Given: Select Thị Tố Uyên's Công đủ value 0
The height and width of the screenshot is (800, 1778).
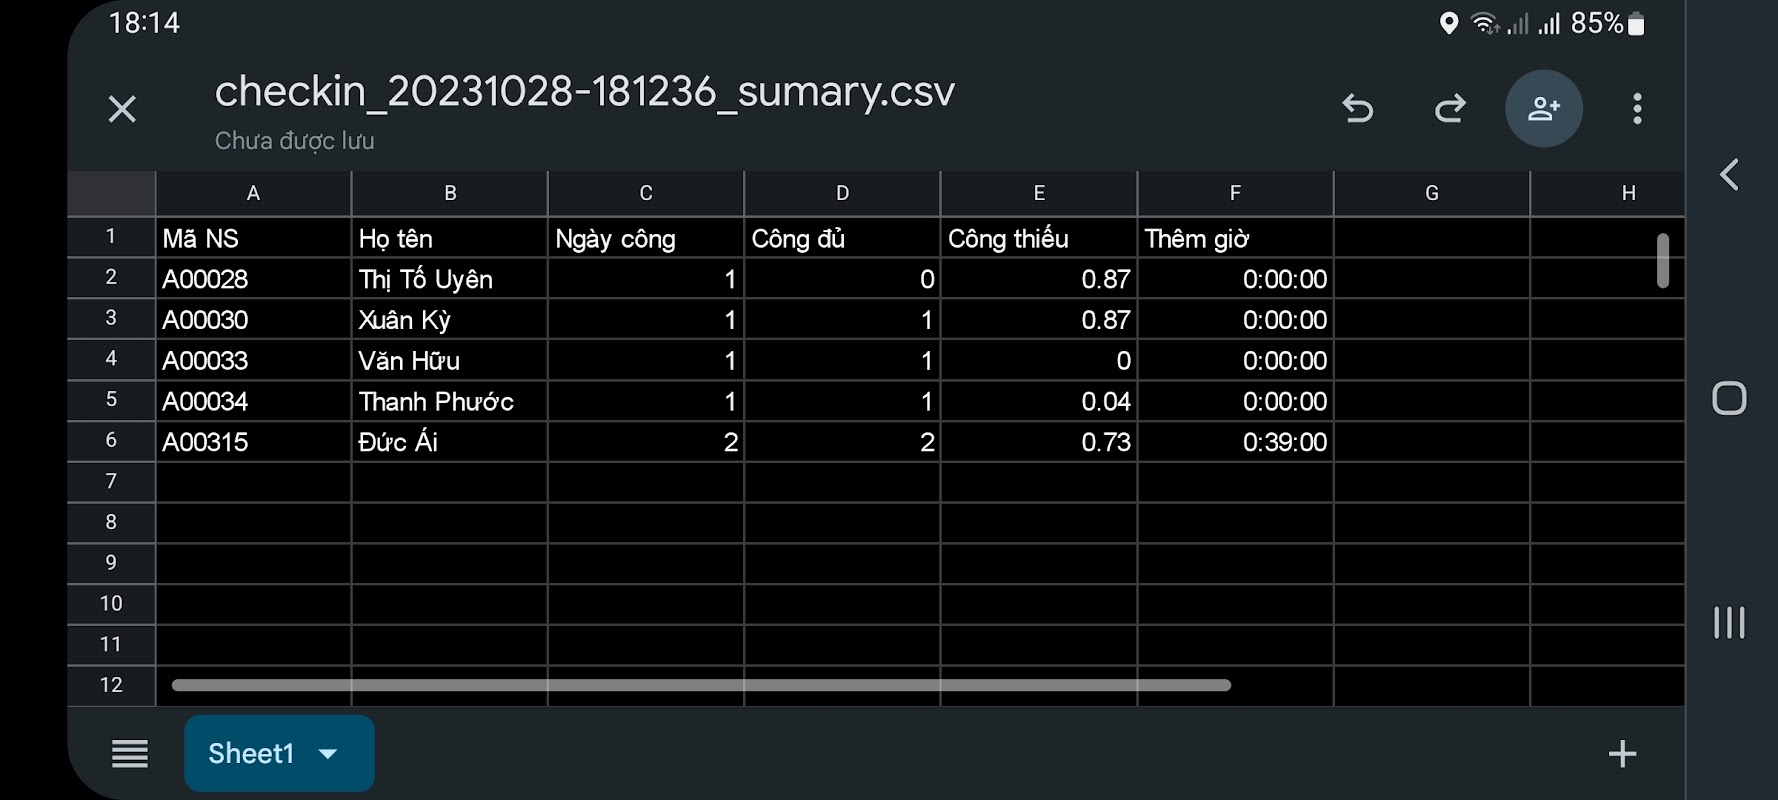Looking at the screenshot, I should pyautogui.click(x=842, y=279).
